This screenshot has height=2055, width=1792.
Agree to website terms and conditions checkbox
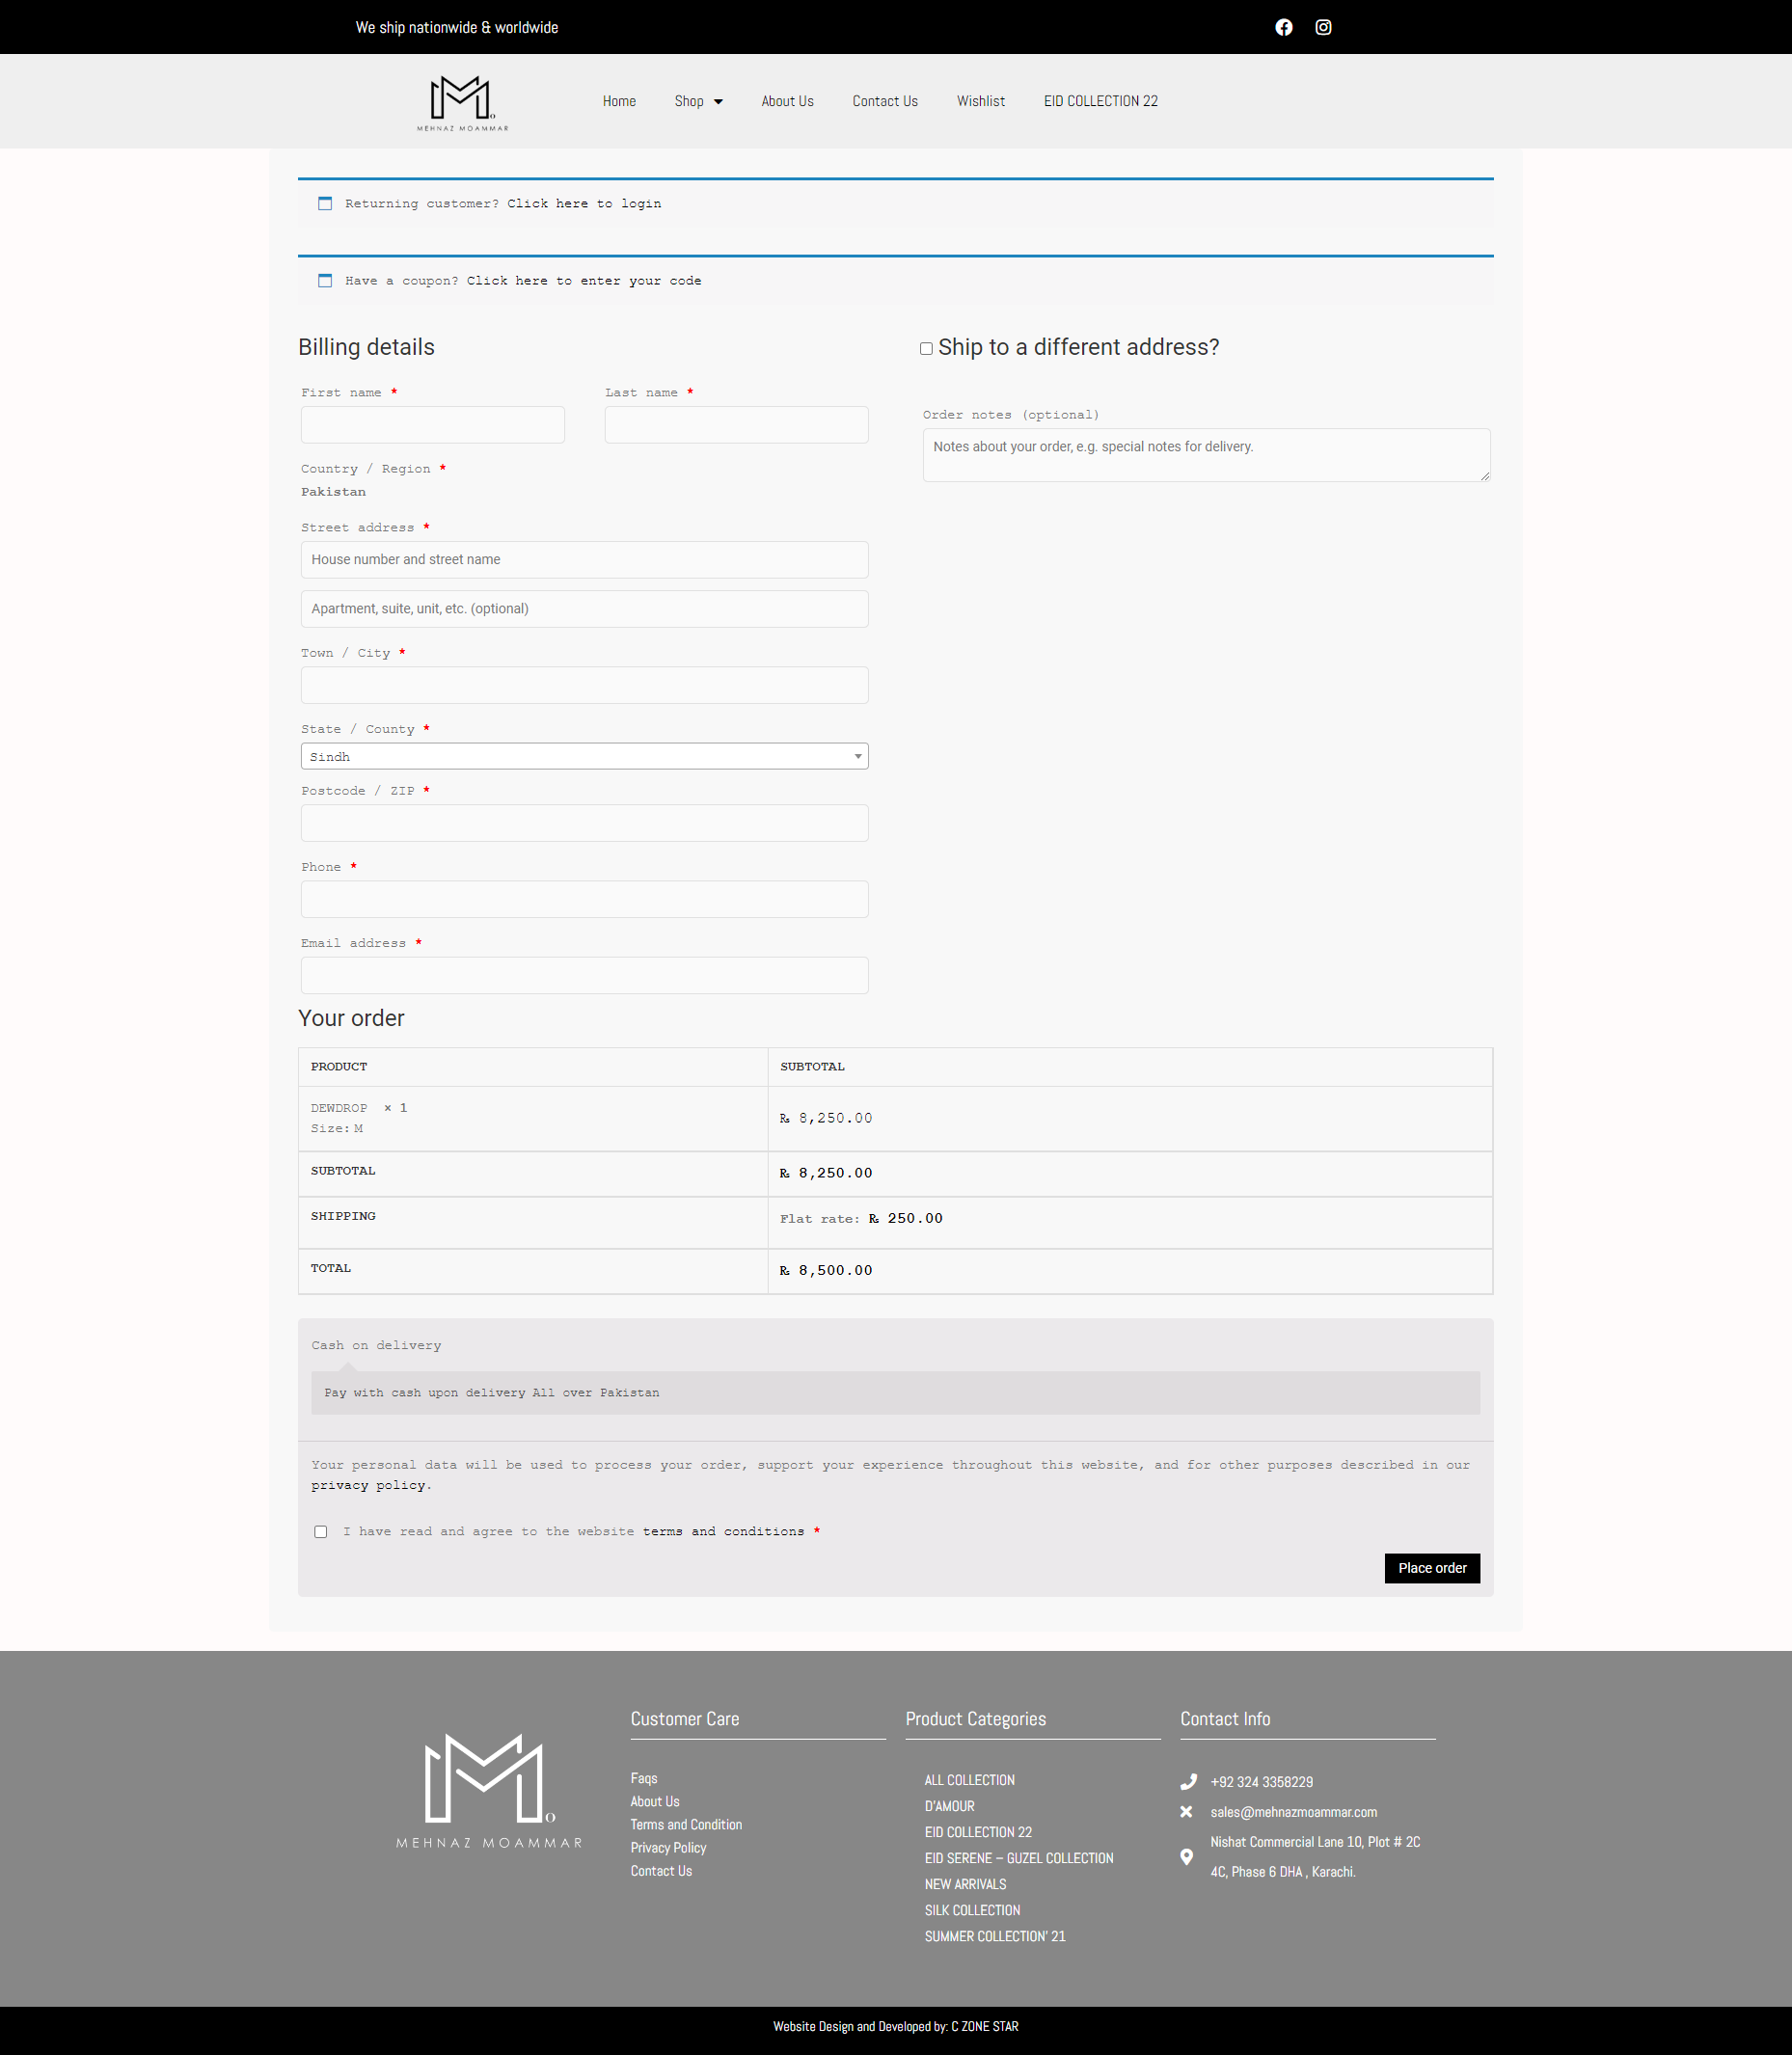coord(321,1532)
